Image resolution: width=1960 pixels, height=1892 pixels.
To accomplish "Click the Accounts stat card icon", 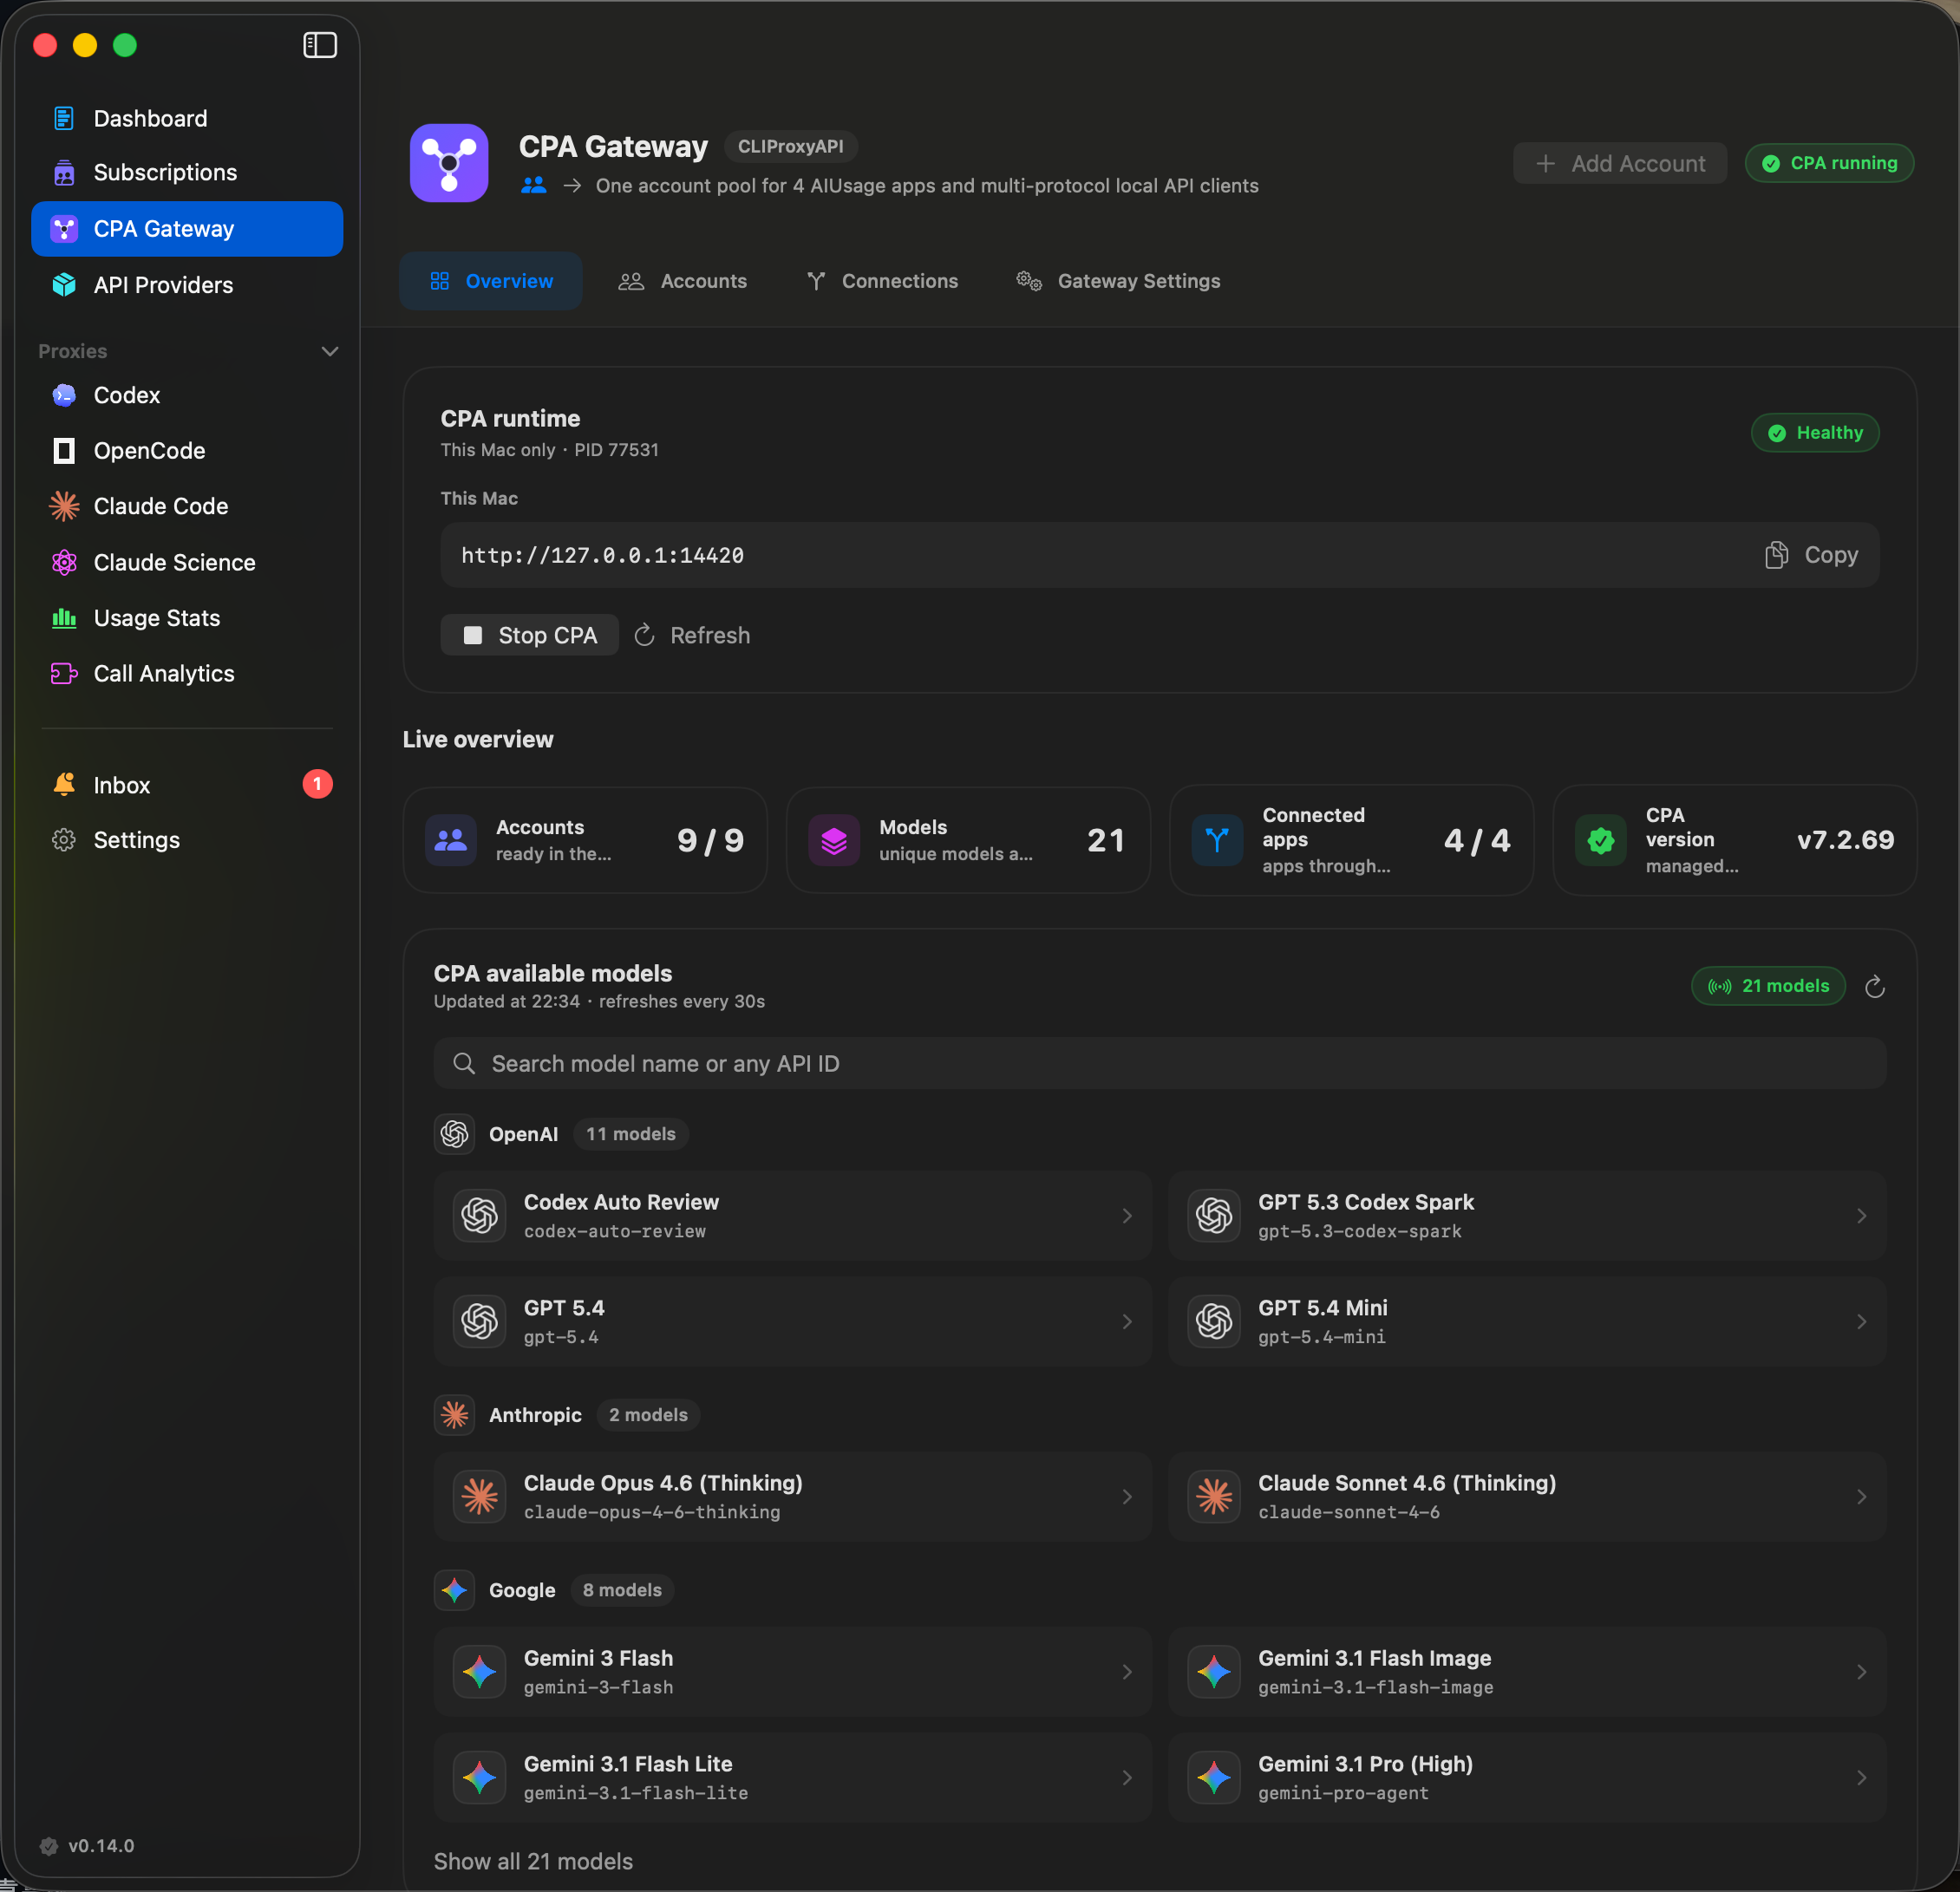I will click(x=451, y=840).
